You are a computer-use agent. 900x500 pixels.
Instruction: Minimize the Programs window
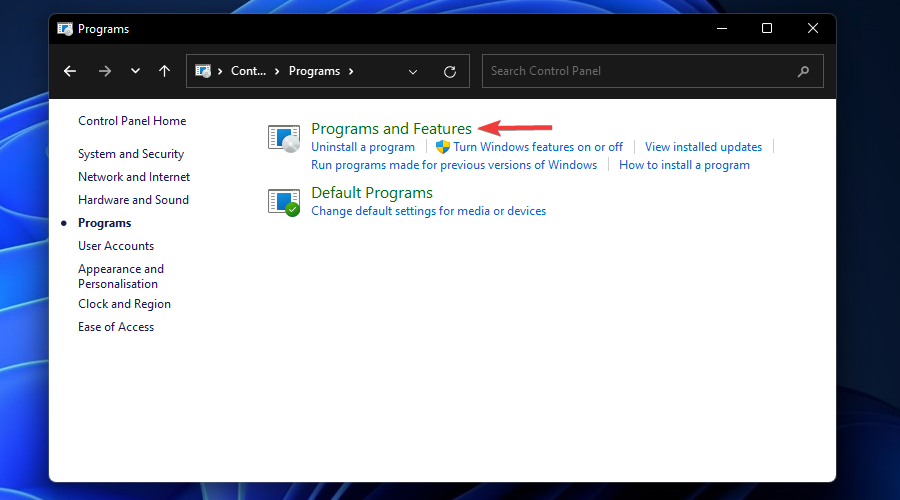(x=722, y=28)
